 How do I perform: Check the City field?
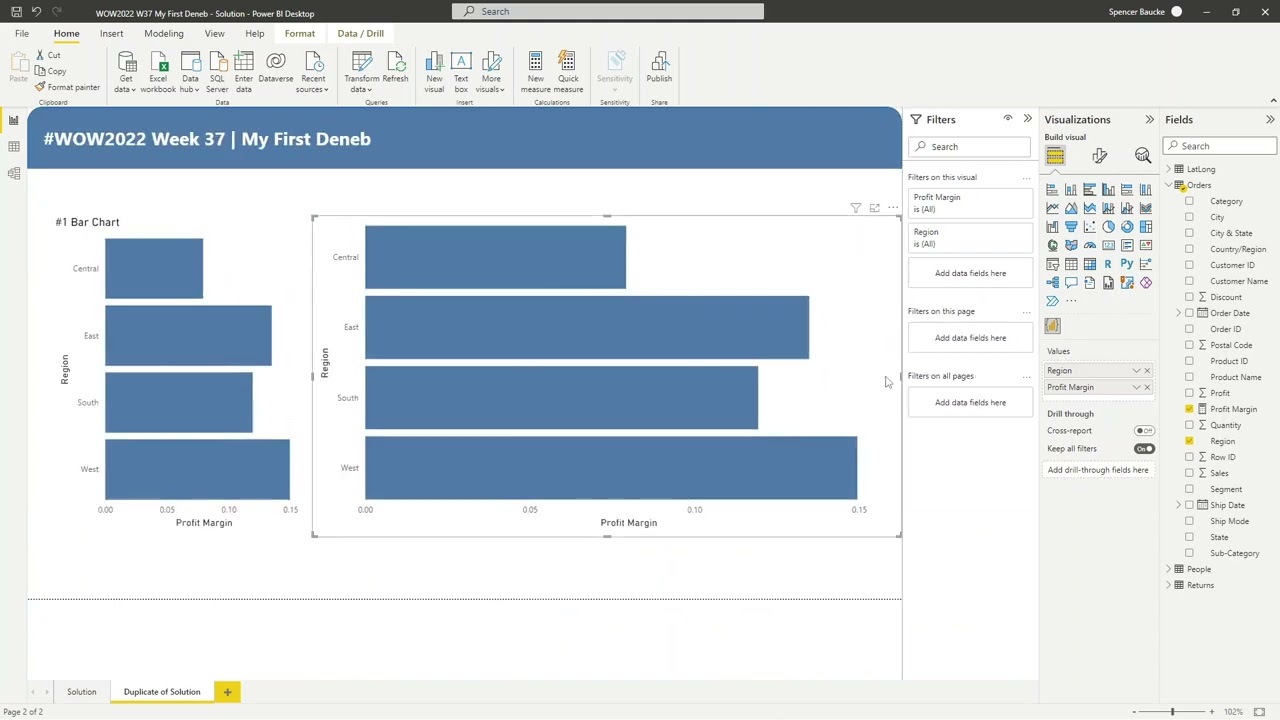[x=1189, y=217]
